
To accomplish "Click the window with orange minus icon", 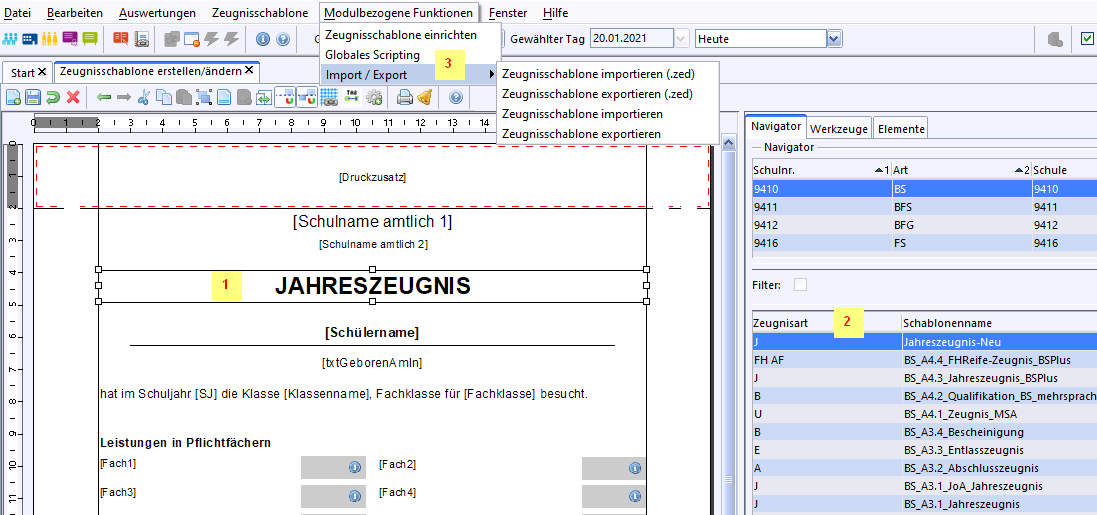I will tap(192, 40).
